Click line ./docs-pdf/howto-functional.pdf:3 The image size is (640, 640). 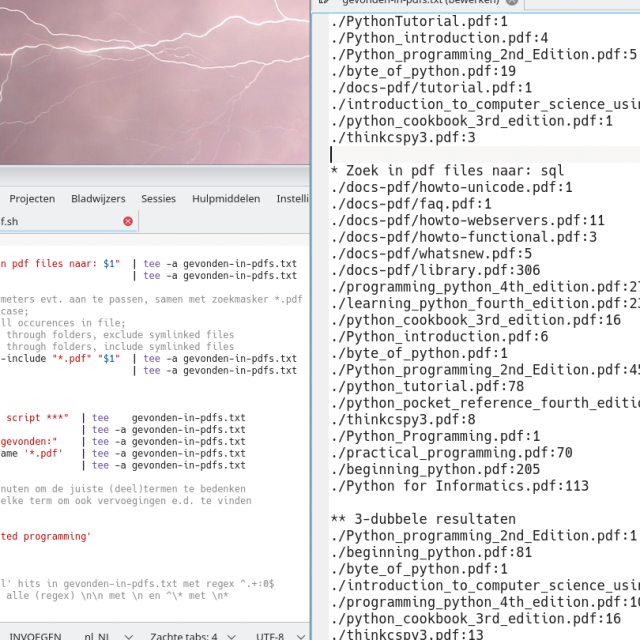(x=464, y=237)
